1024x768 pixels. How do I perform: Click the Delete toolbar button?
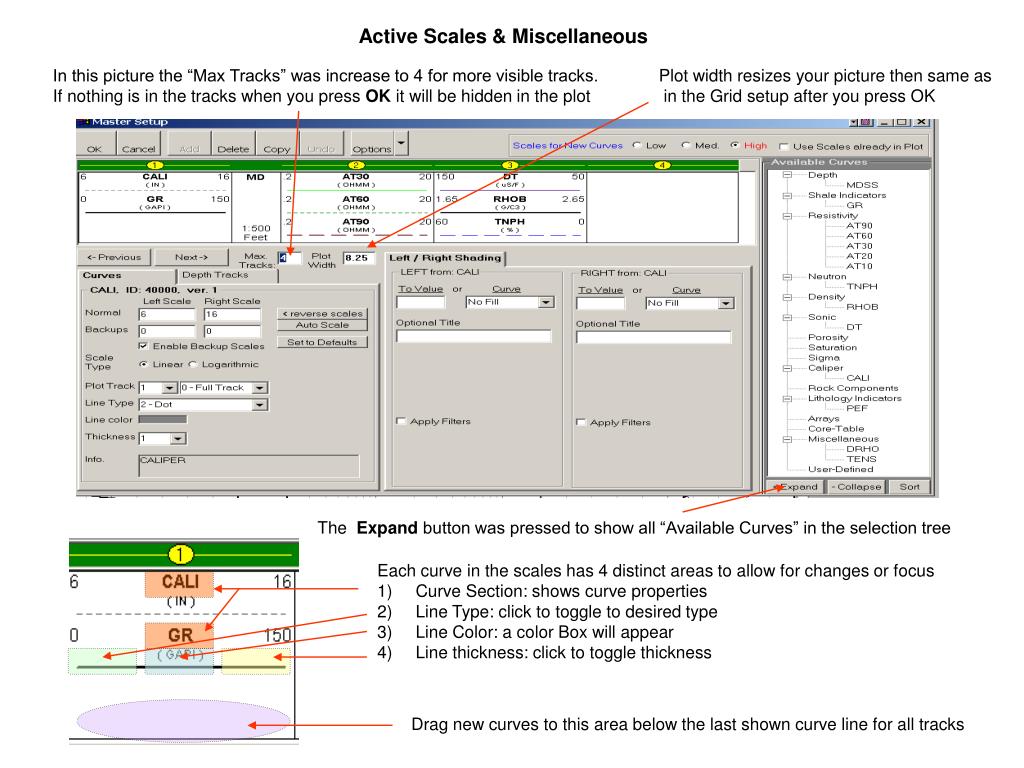click(233, 144)
